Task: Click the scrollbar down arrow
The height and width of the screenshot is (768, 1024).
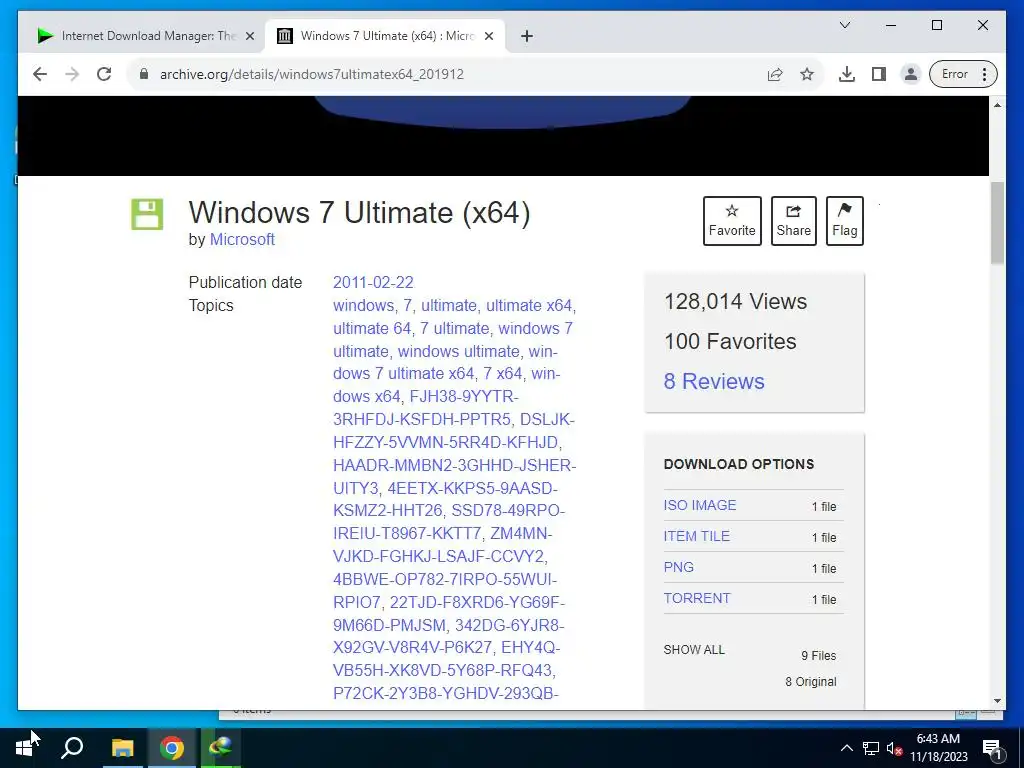Action: [997, 701]
